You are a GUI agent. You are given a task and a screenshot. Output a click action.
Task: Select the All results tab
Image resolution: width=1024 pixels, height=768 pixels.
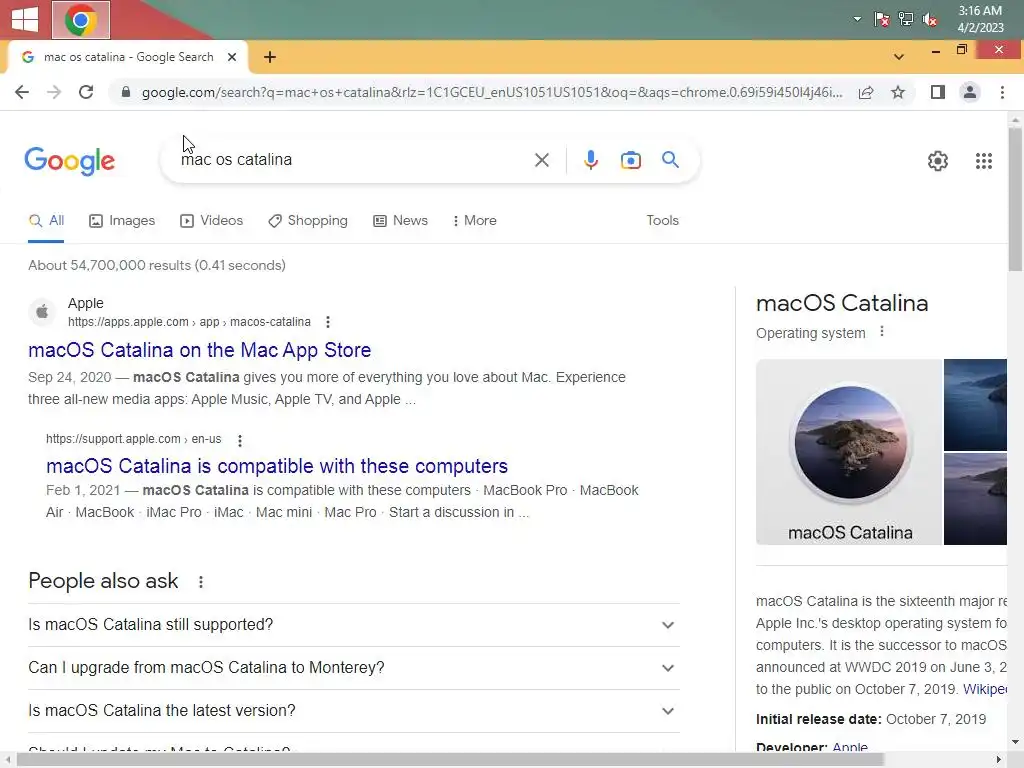click(x=46, y=221)
